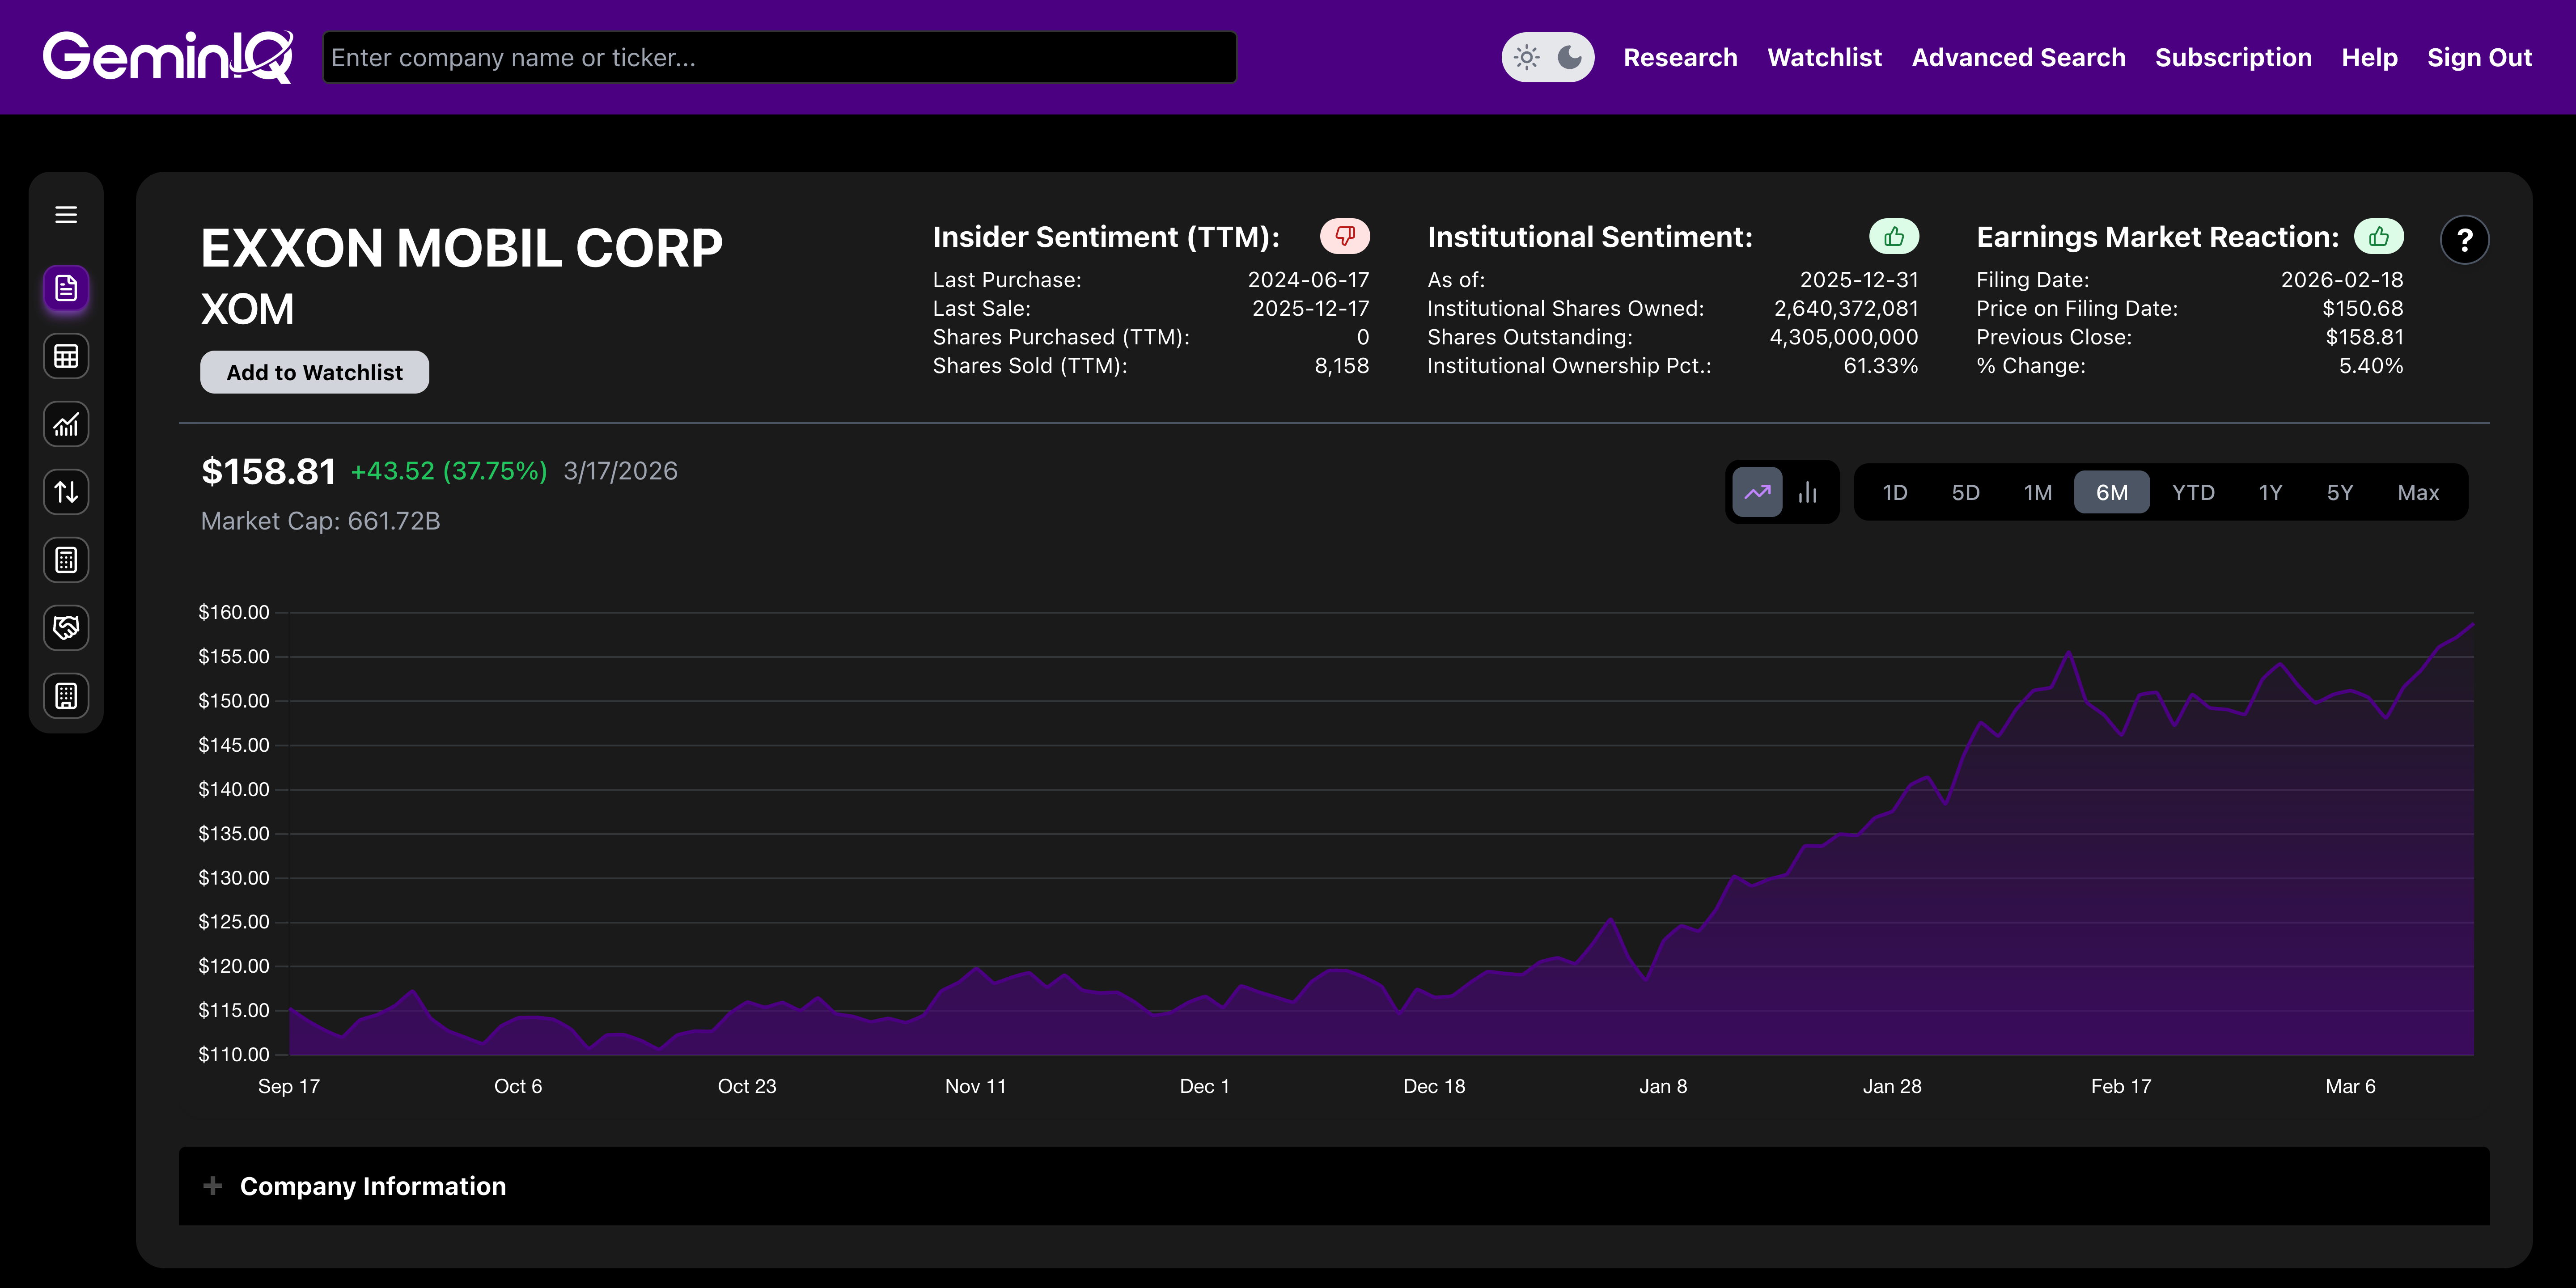Select the document overview icon in sidebar
Image resolution: width=2576 pixels, height=1288 pixels.
coord(66,289)
